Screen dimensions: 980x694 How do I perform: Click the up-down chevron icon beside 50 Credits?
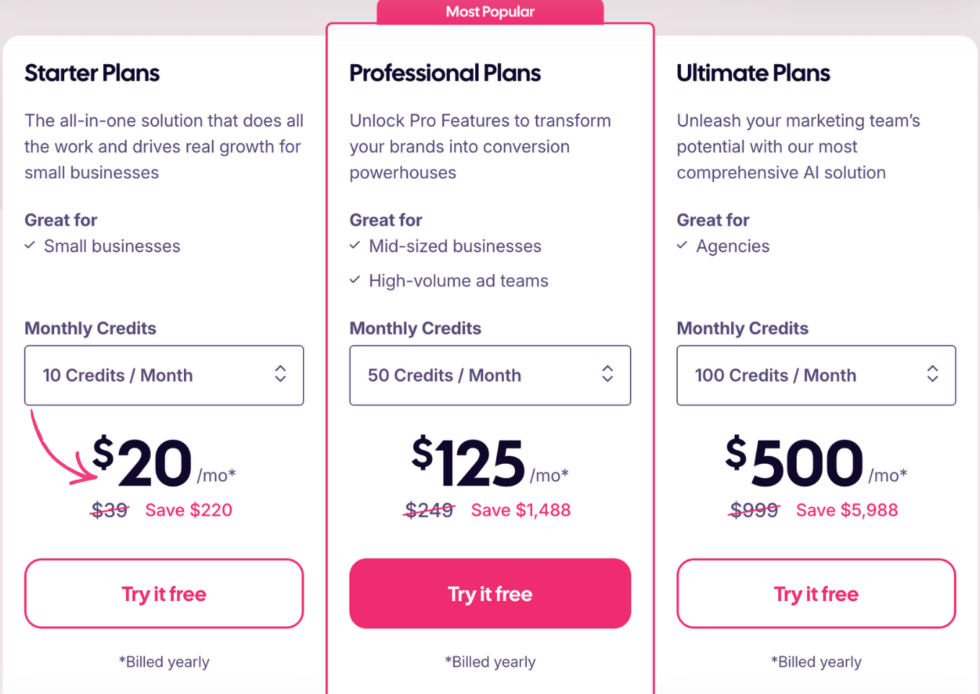click(608, 375)
